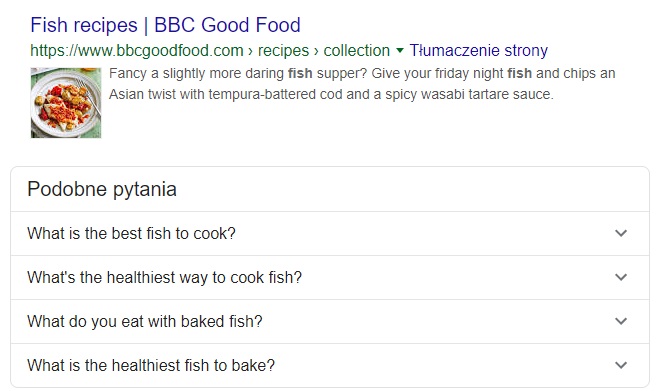Open question 'What do you eat with baked fish?'
661x391 pixels.
click(x=145, y=321)
